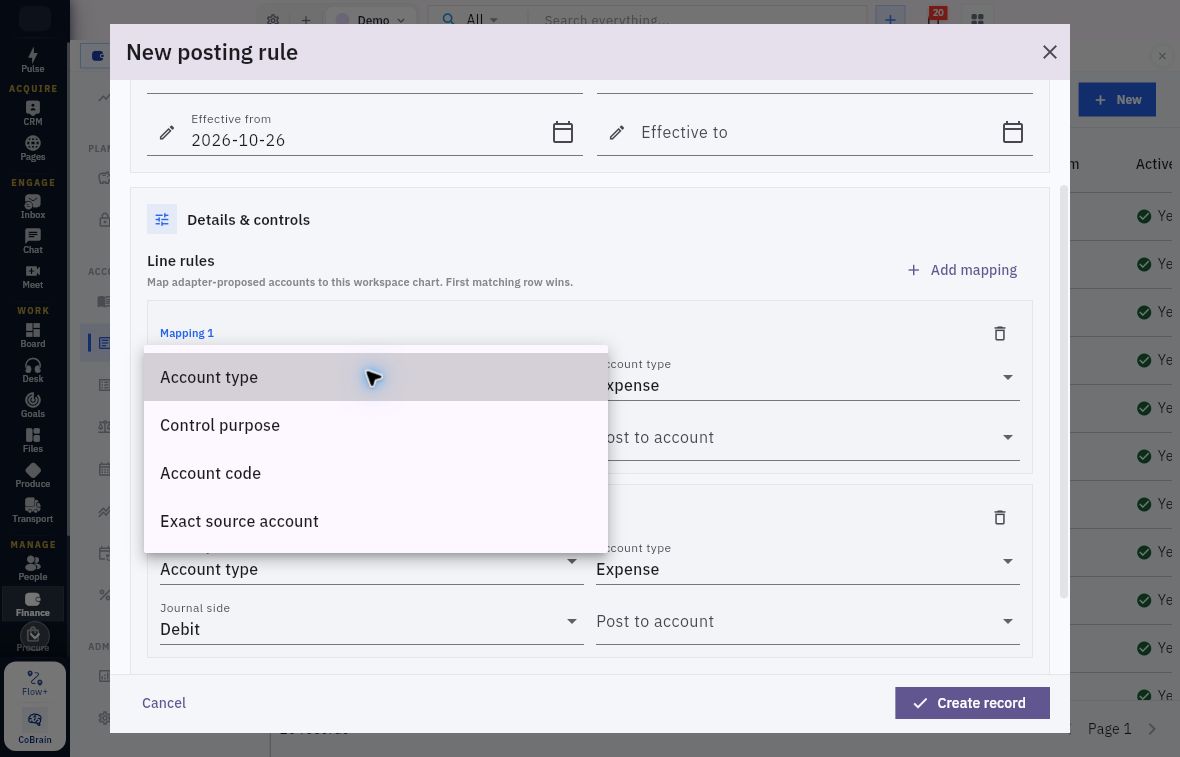Cancel the new posting rule
Screen dimensions: 1180x757
click(164, 703)
